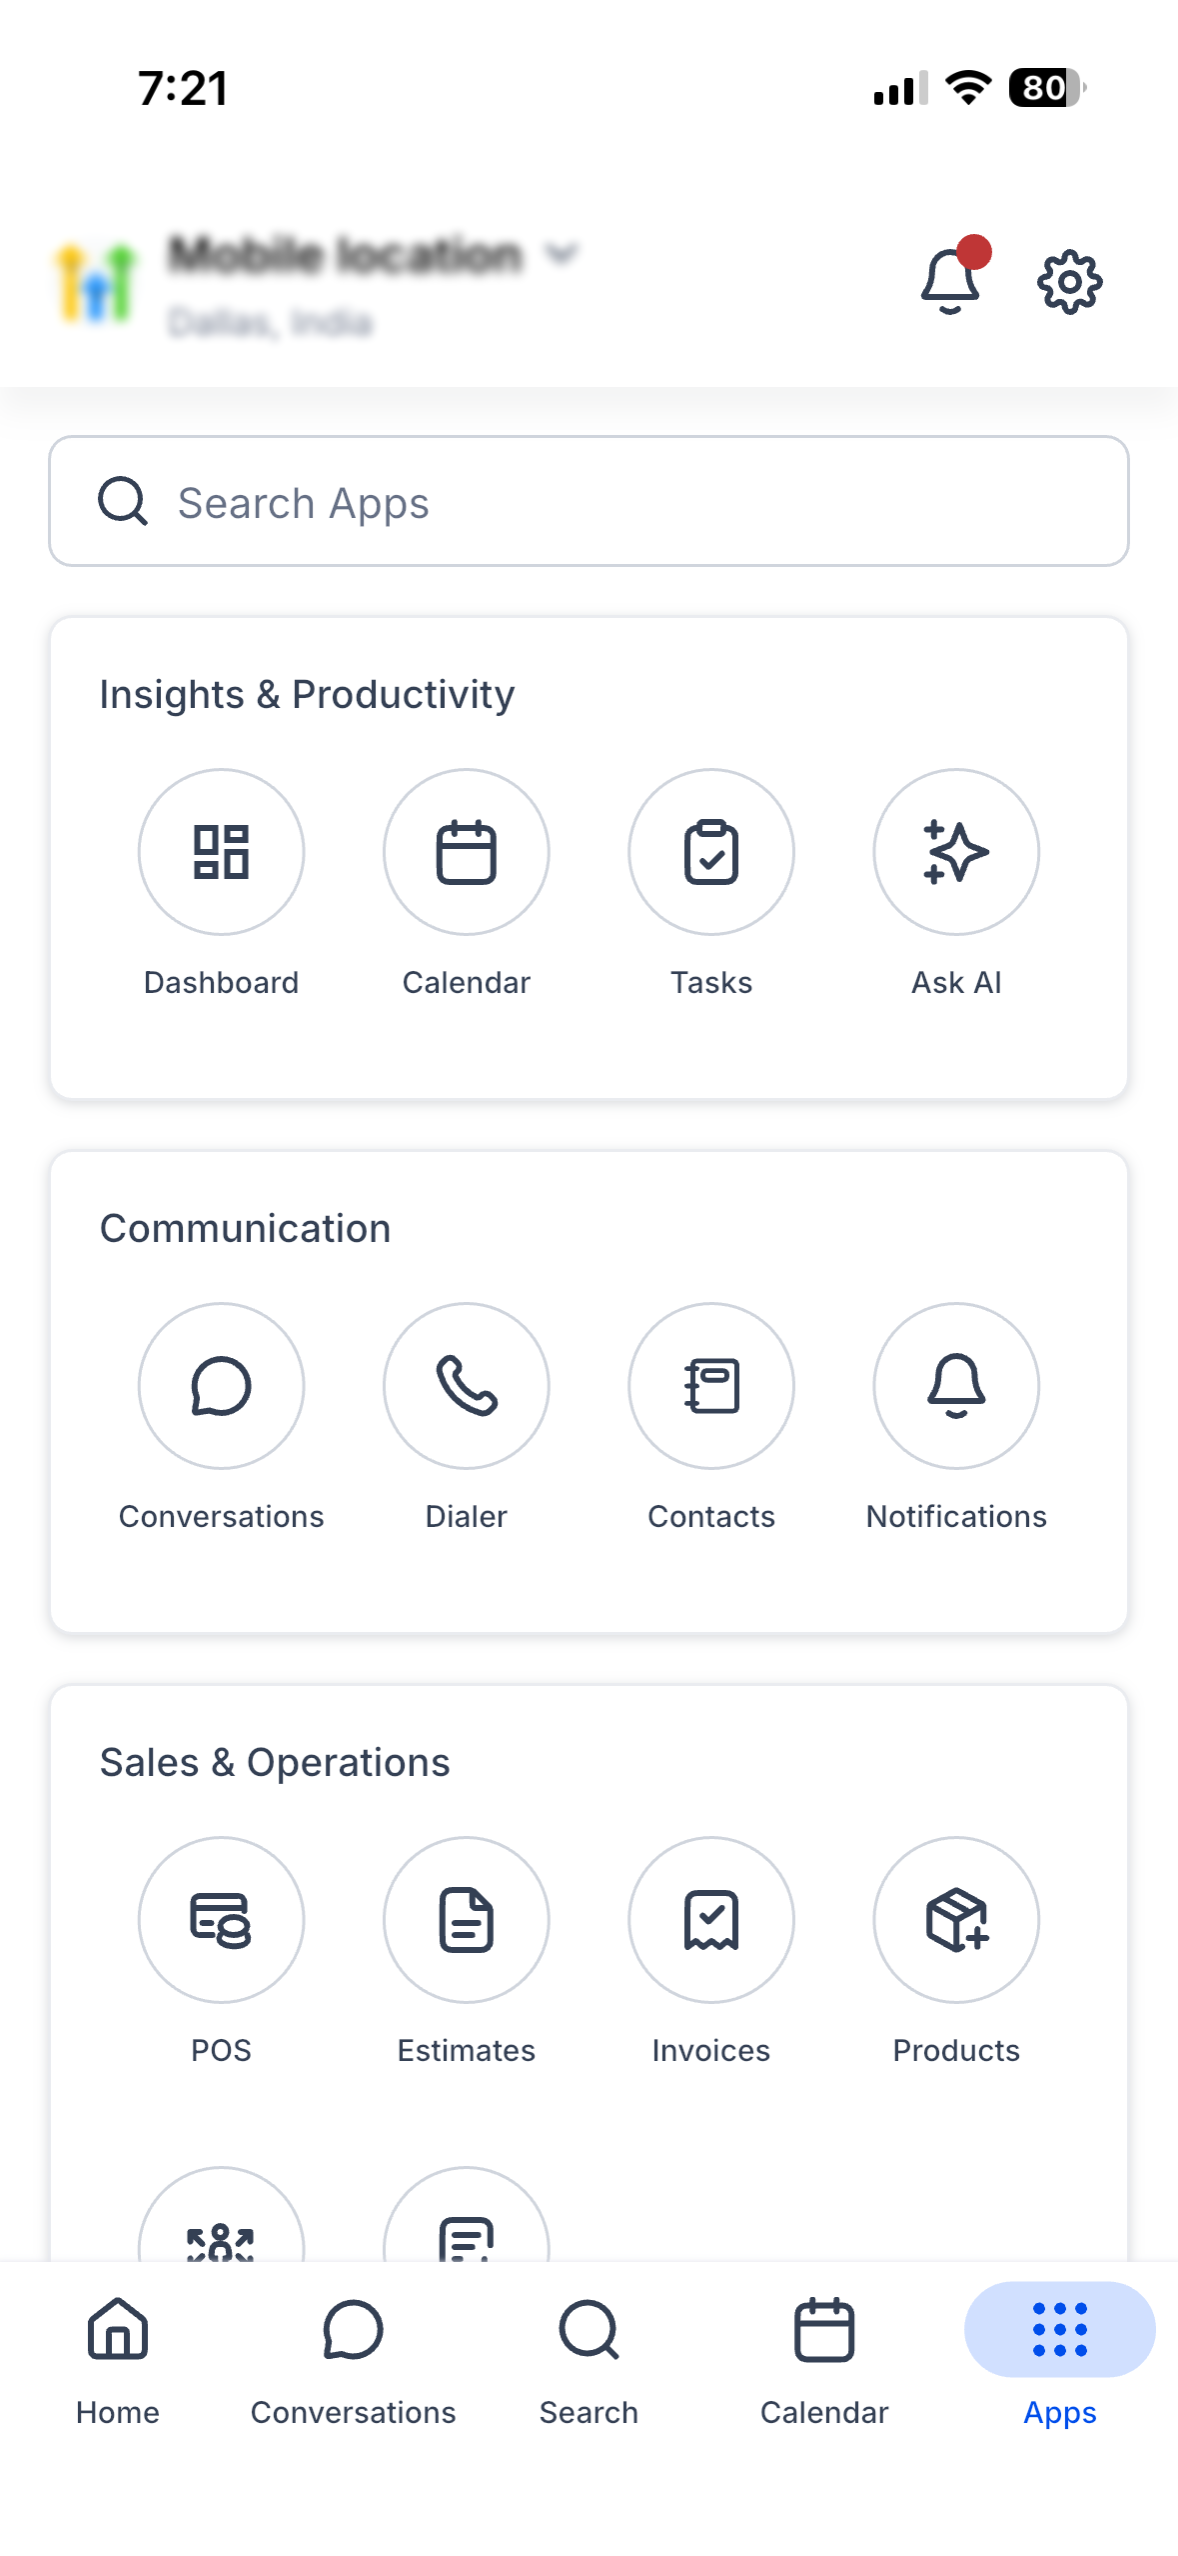
Task: Switch to the Home tab
Action: click(118, 2362)
